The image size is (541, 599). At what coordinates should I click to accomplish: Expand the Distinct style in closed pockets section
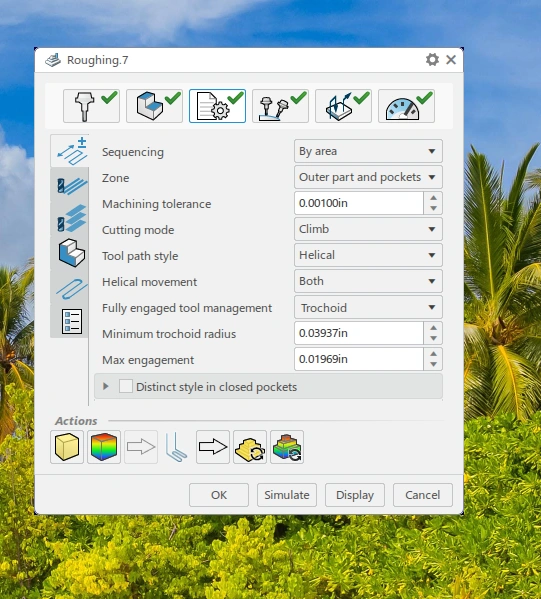pos(106,387)
